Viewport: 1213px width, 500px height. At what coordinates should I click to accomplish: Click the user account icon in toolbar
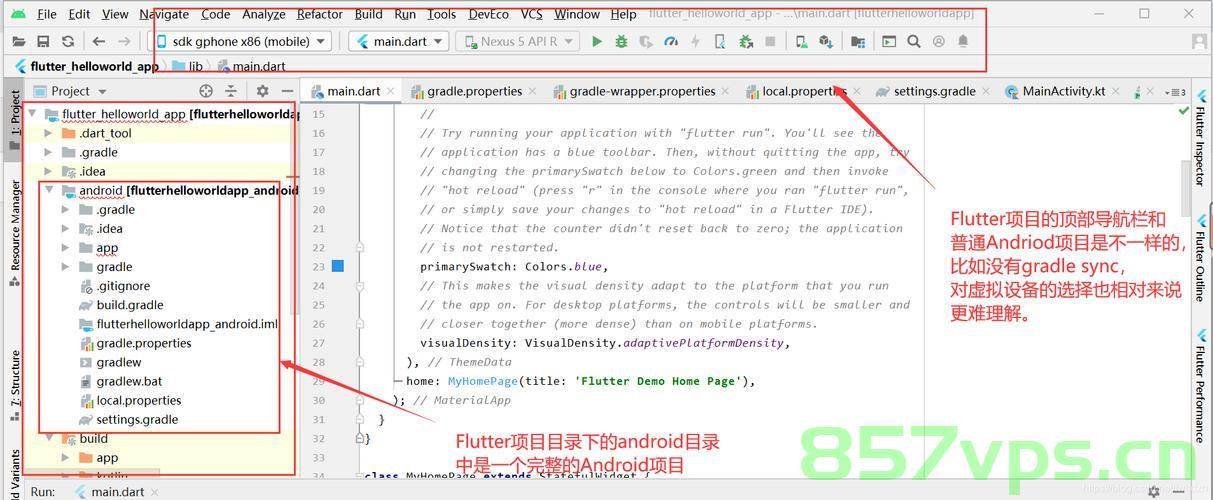(939, 41)
